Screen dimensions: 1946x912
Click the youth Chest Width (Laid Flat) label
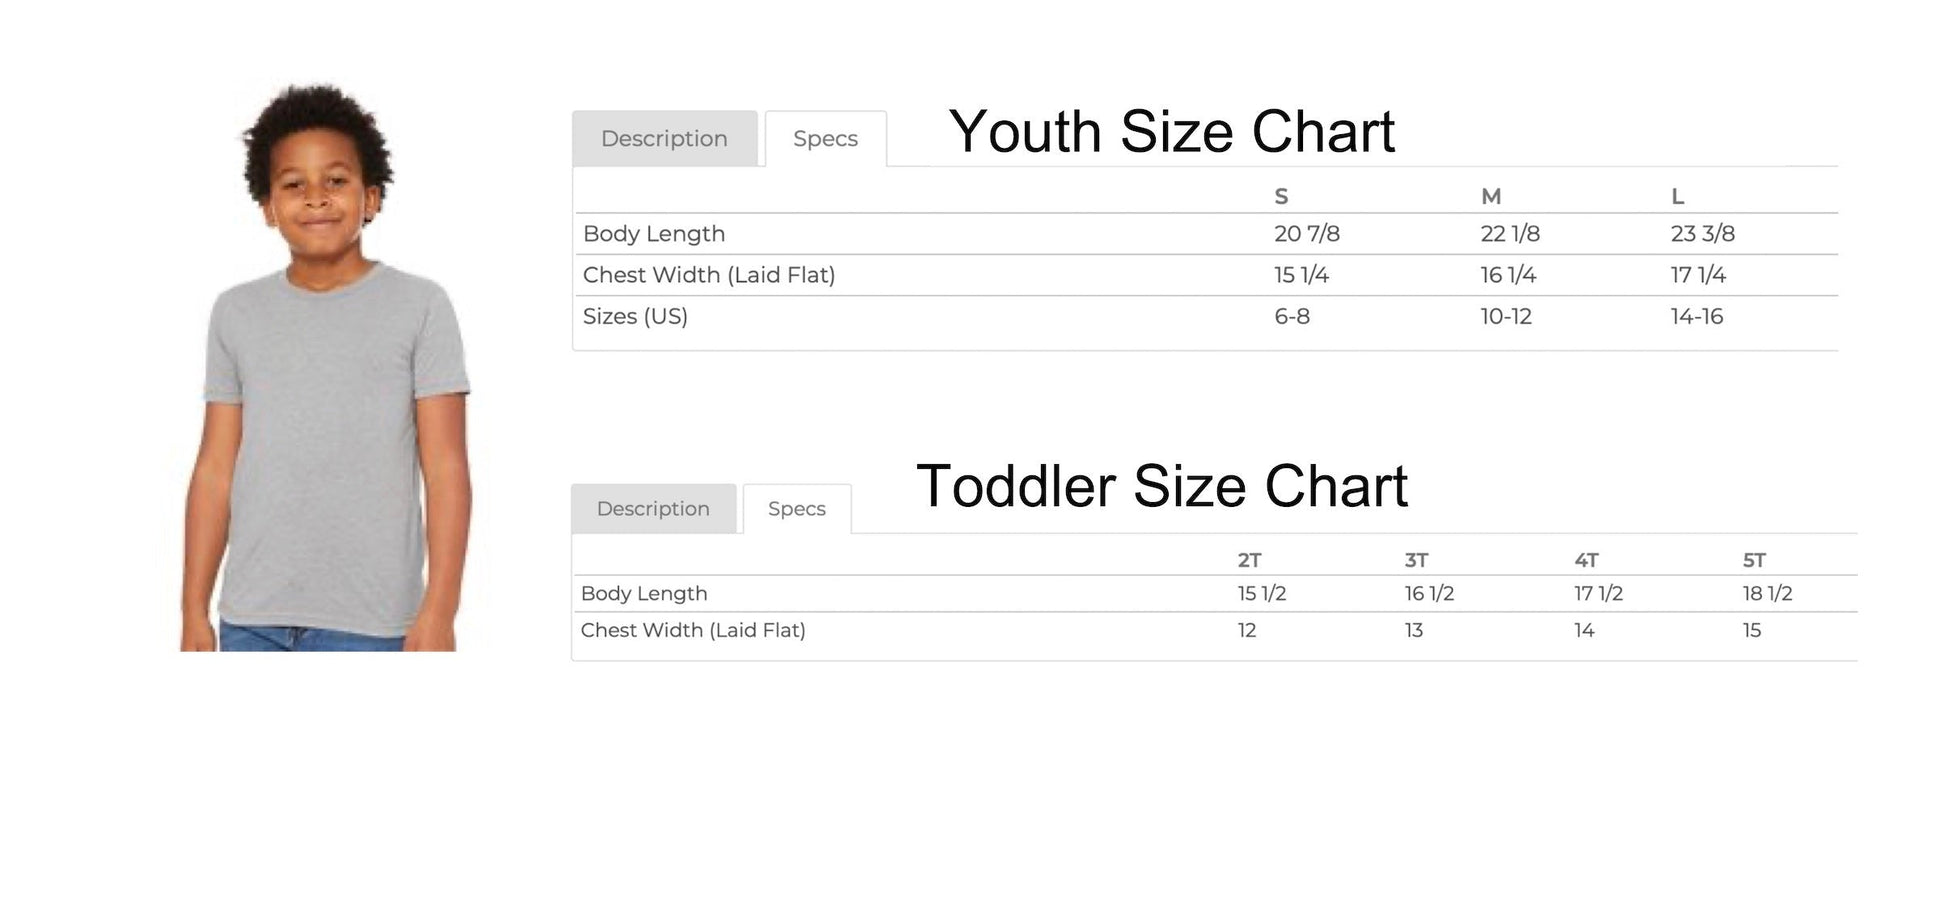(708, 275)
